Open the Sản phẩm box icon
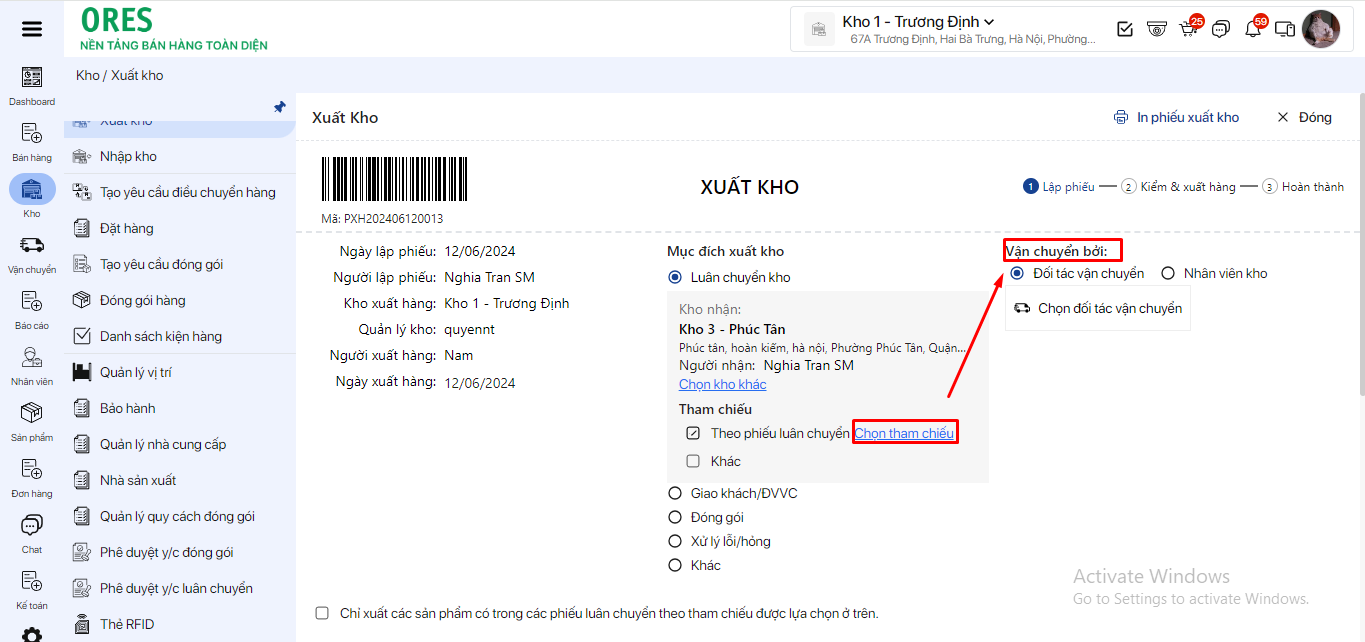Viewport: 1365px width, 642px height. point(32,414)
